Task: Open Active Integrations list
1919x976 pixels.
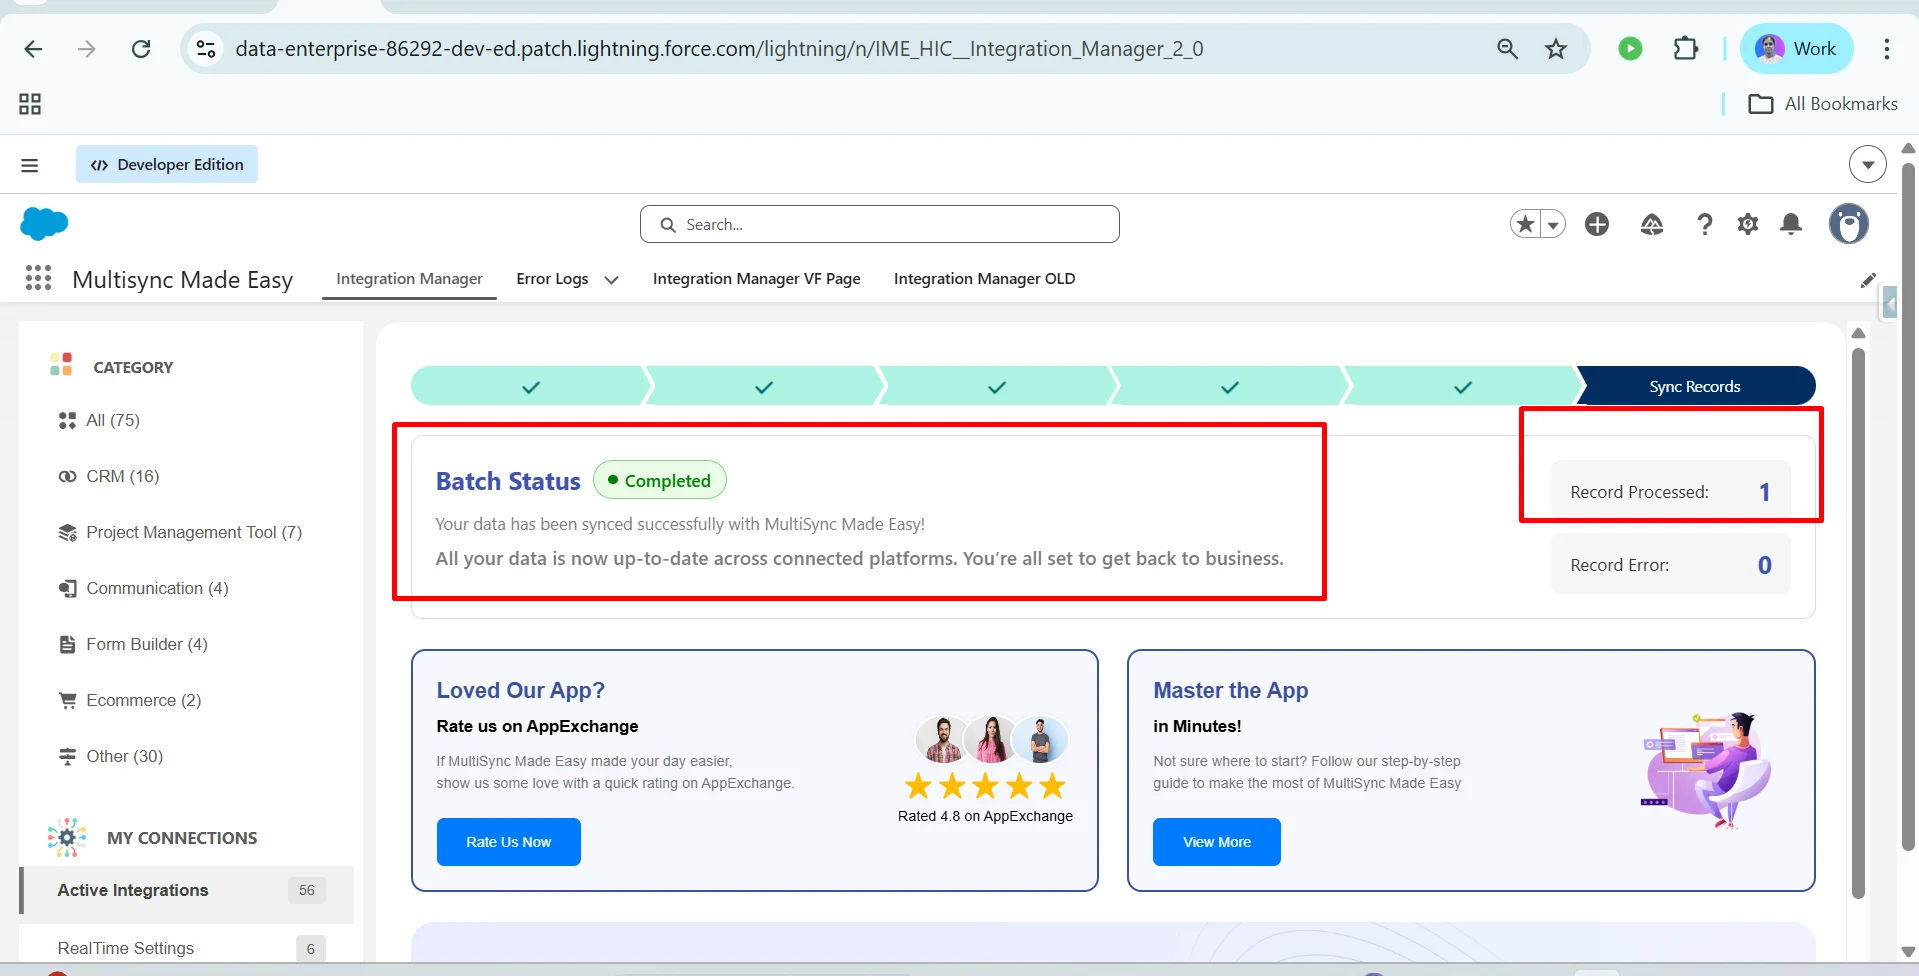Action: point(187,890)
